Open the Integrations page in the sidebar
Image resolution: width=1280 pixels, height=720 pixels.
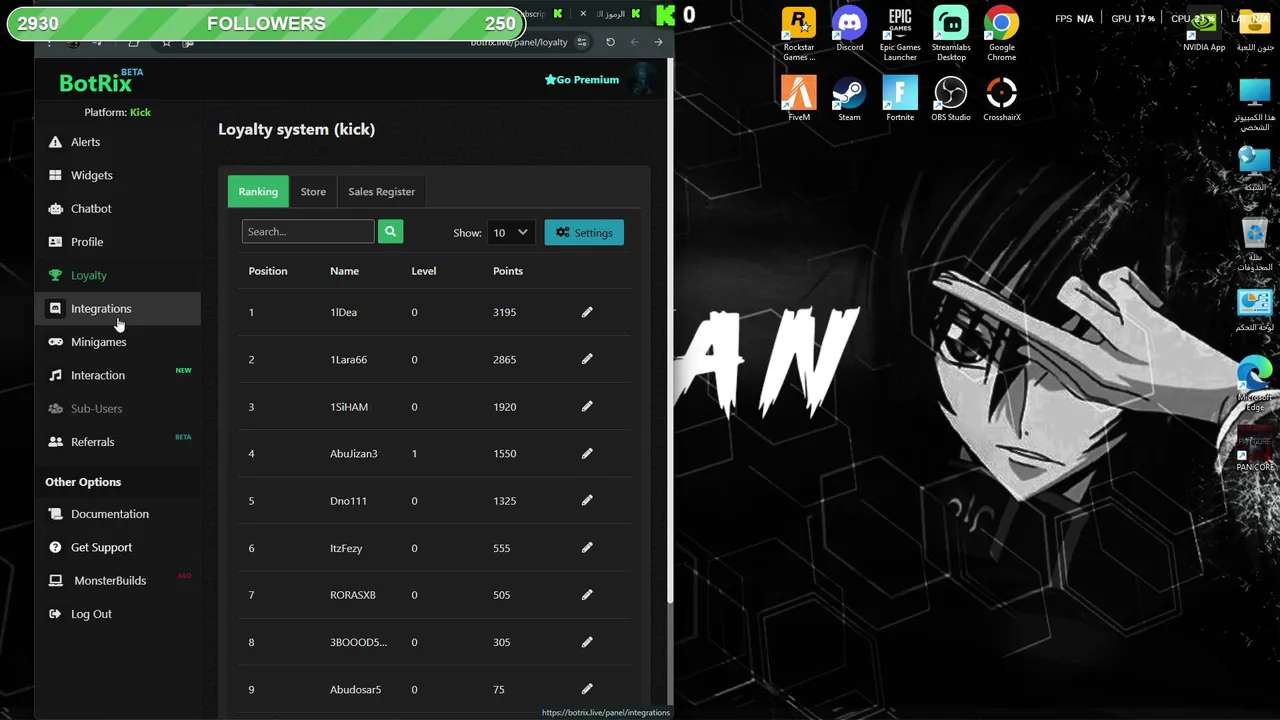118,308
